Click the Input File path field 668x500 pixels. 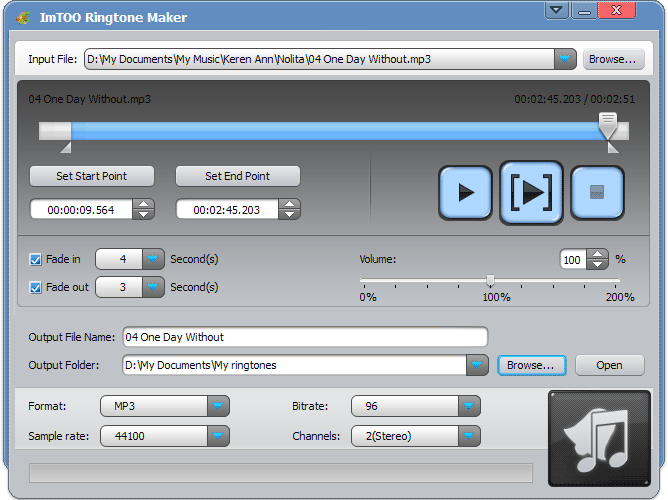click(320, 59)
